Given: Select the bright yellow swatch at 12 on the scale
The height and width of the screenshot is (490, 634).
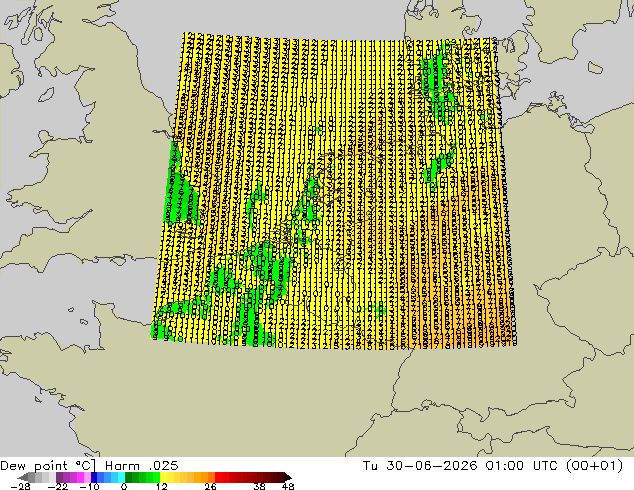Looking at the screenshot, I should (163, 477).
